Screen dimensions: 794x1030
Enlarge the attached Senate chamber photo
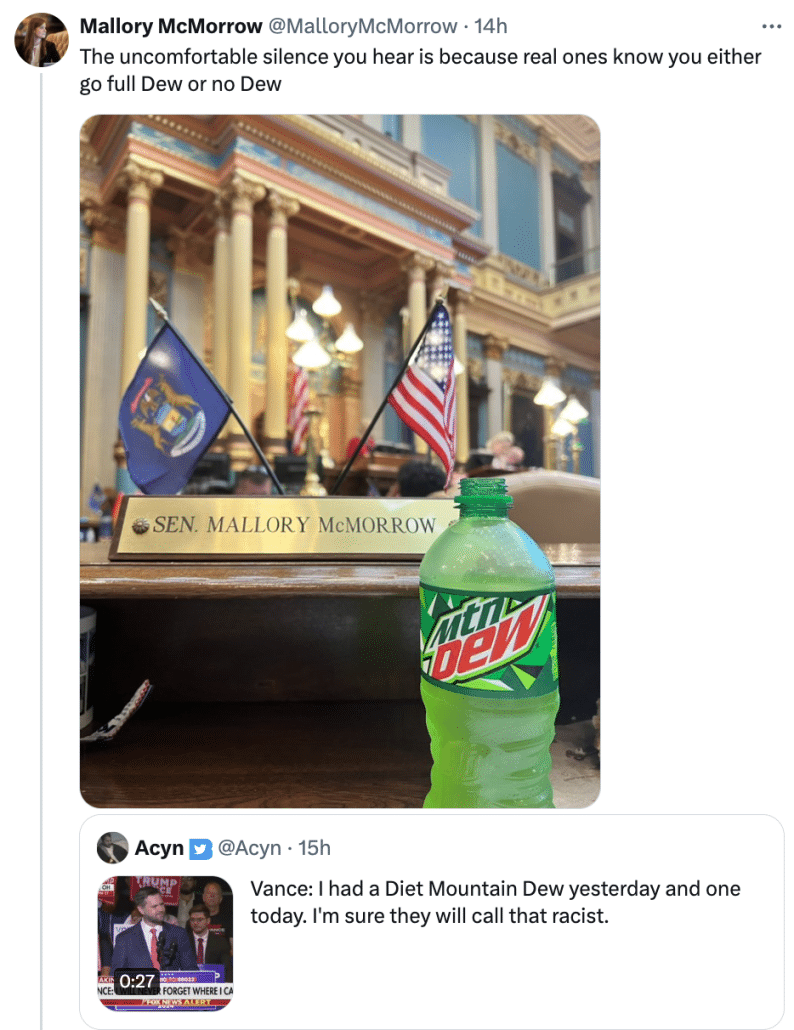[x=340, y=461]
